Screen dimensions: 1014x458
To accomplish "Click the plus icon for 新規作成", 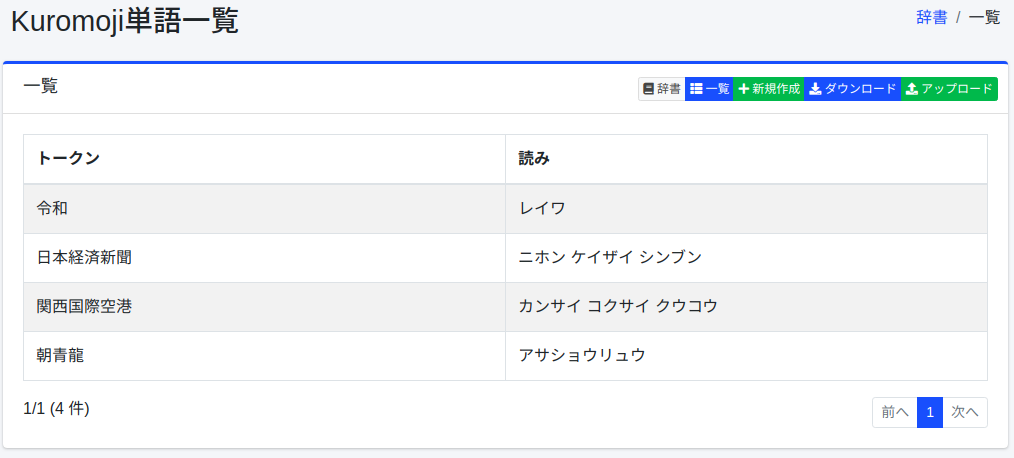I will coord(743,89).
